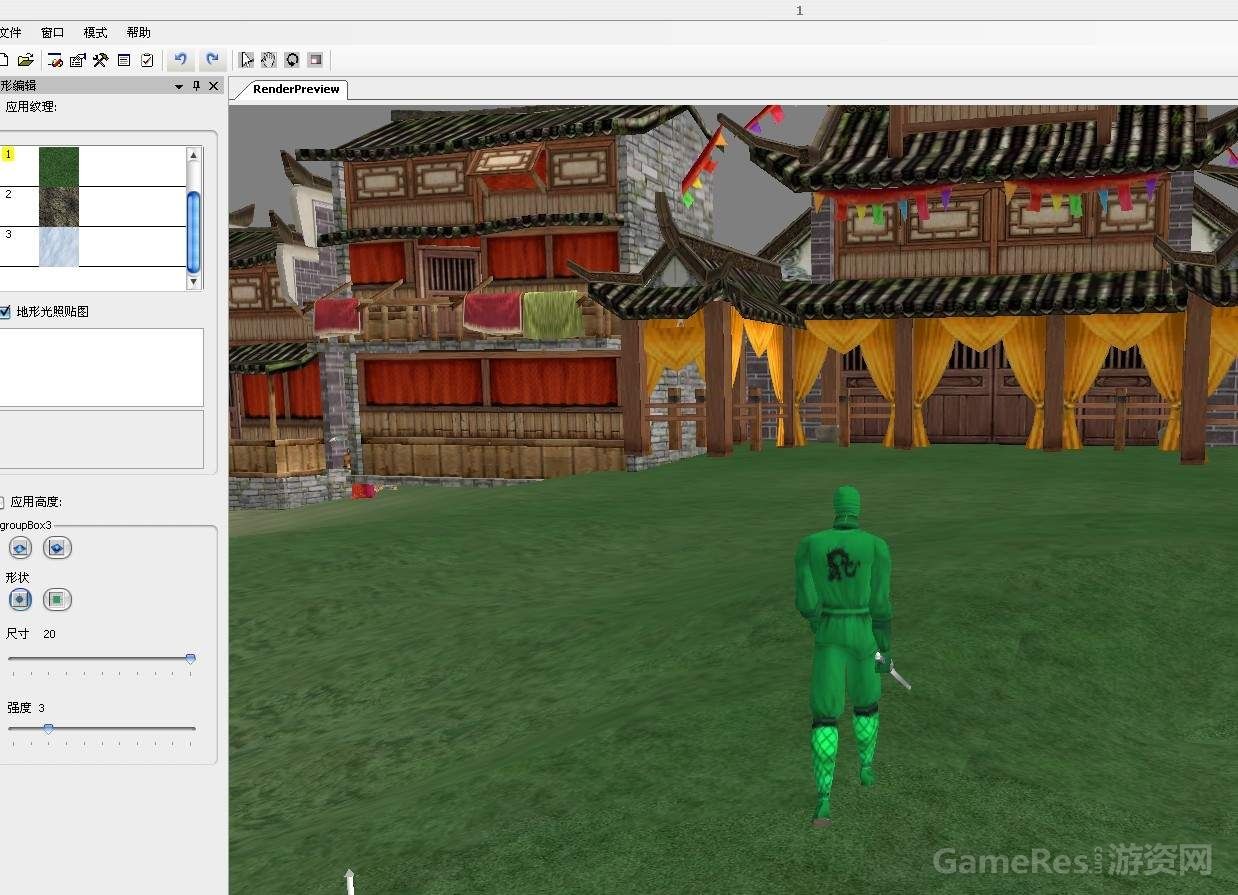Click the open folder toolbar icon
Viewport: 1238px width, 895px height.
tap(26, 60)
